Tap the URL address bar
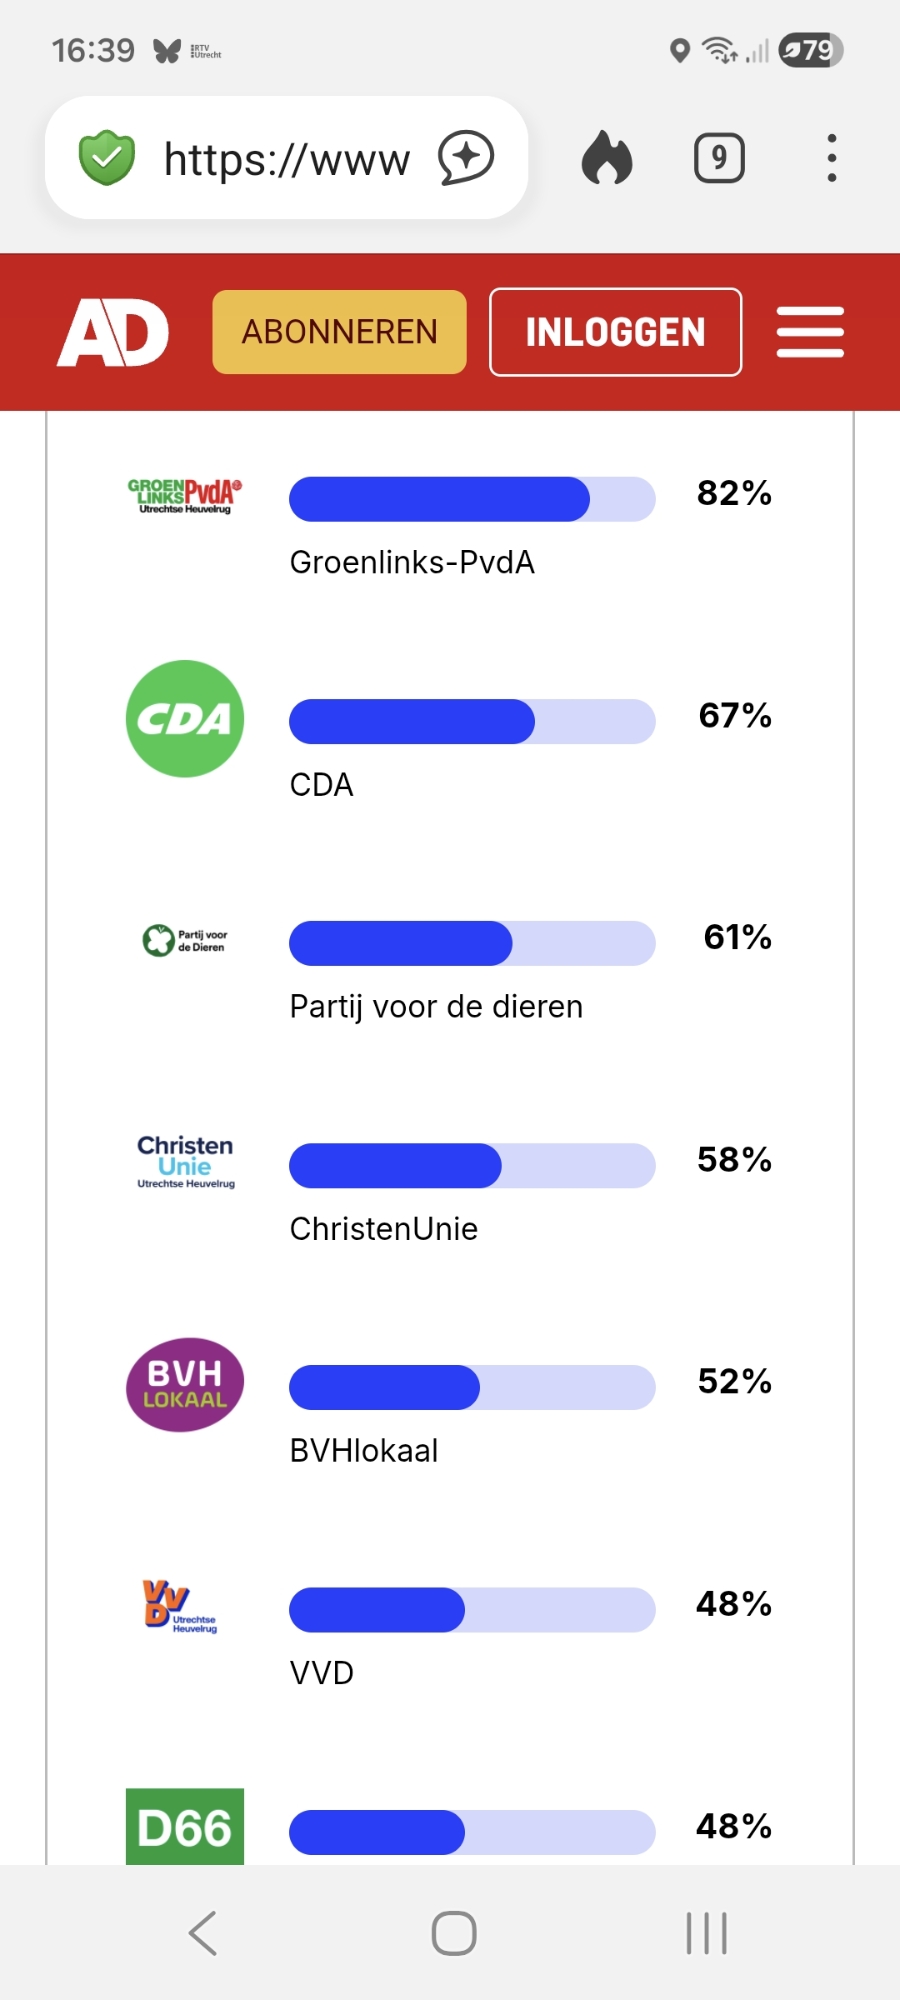Viewport: 900px width, 2000px height. coord(287,158)
